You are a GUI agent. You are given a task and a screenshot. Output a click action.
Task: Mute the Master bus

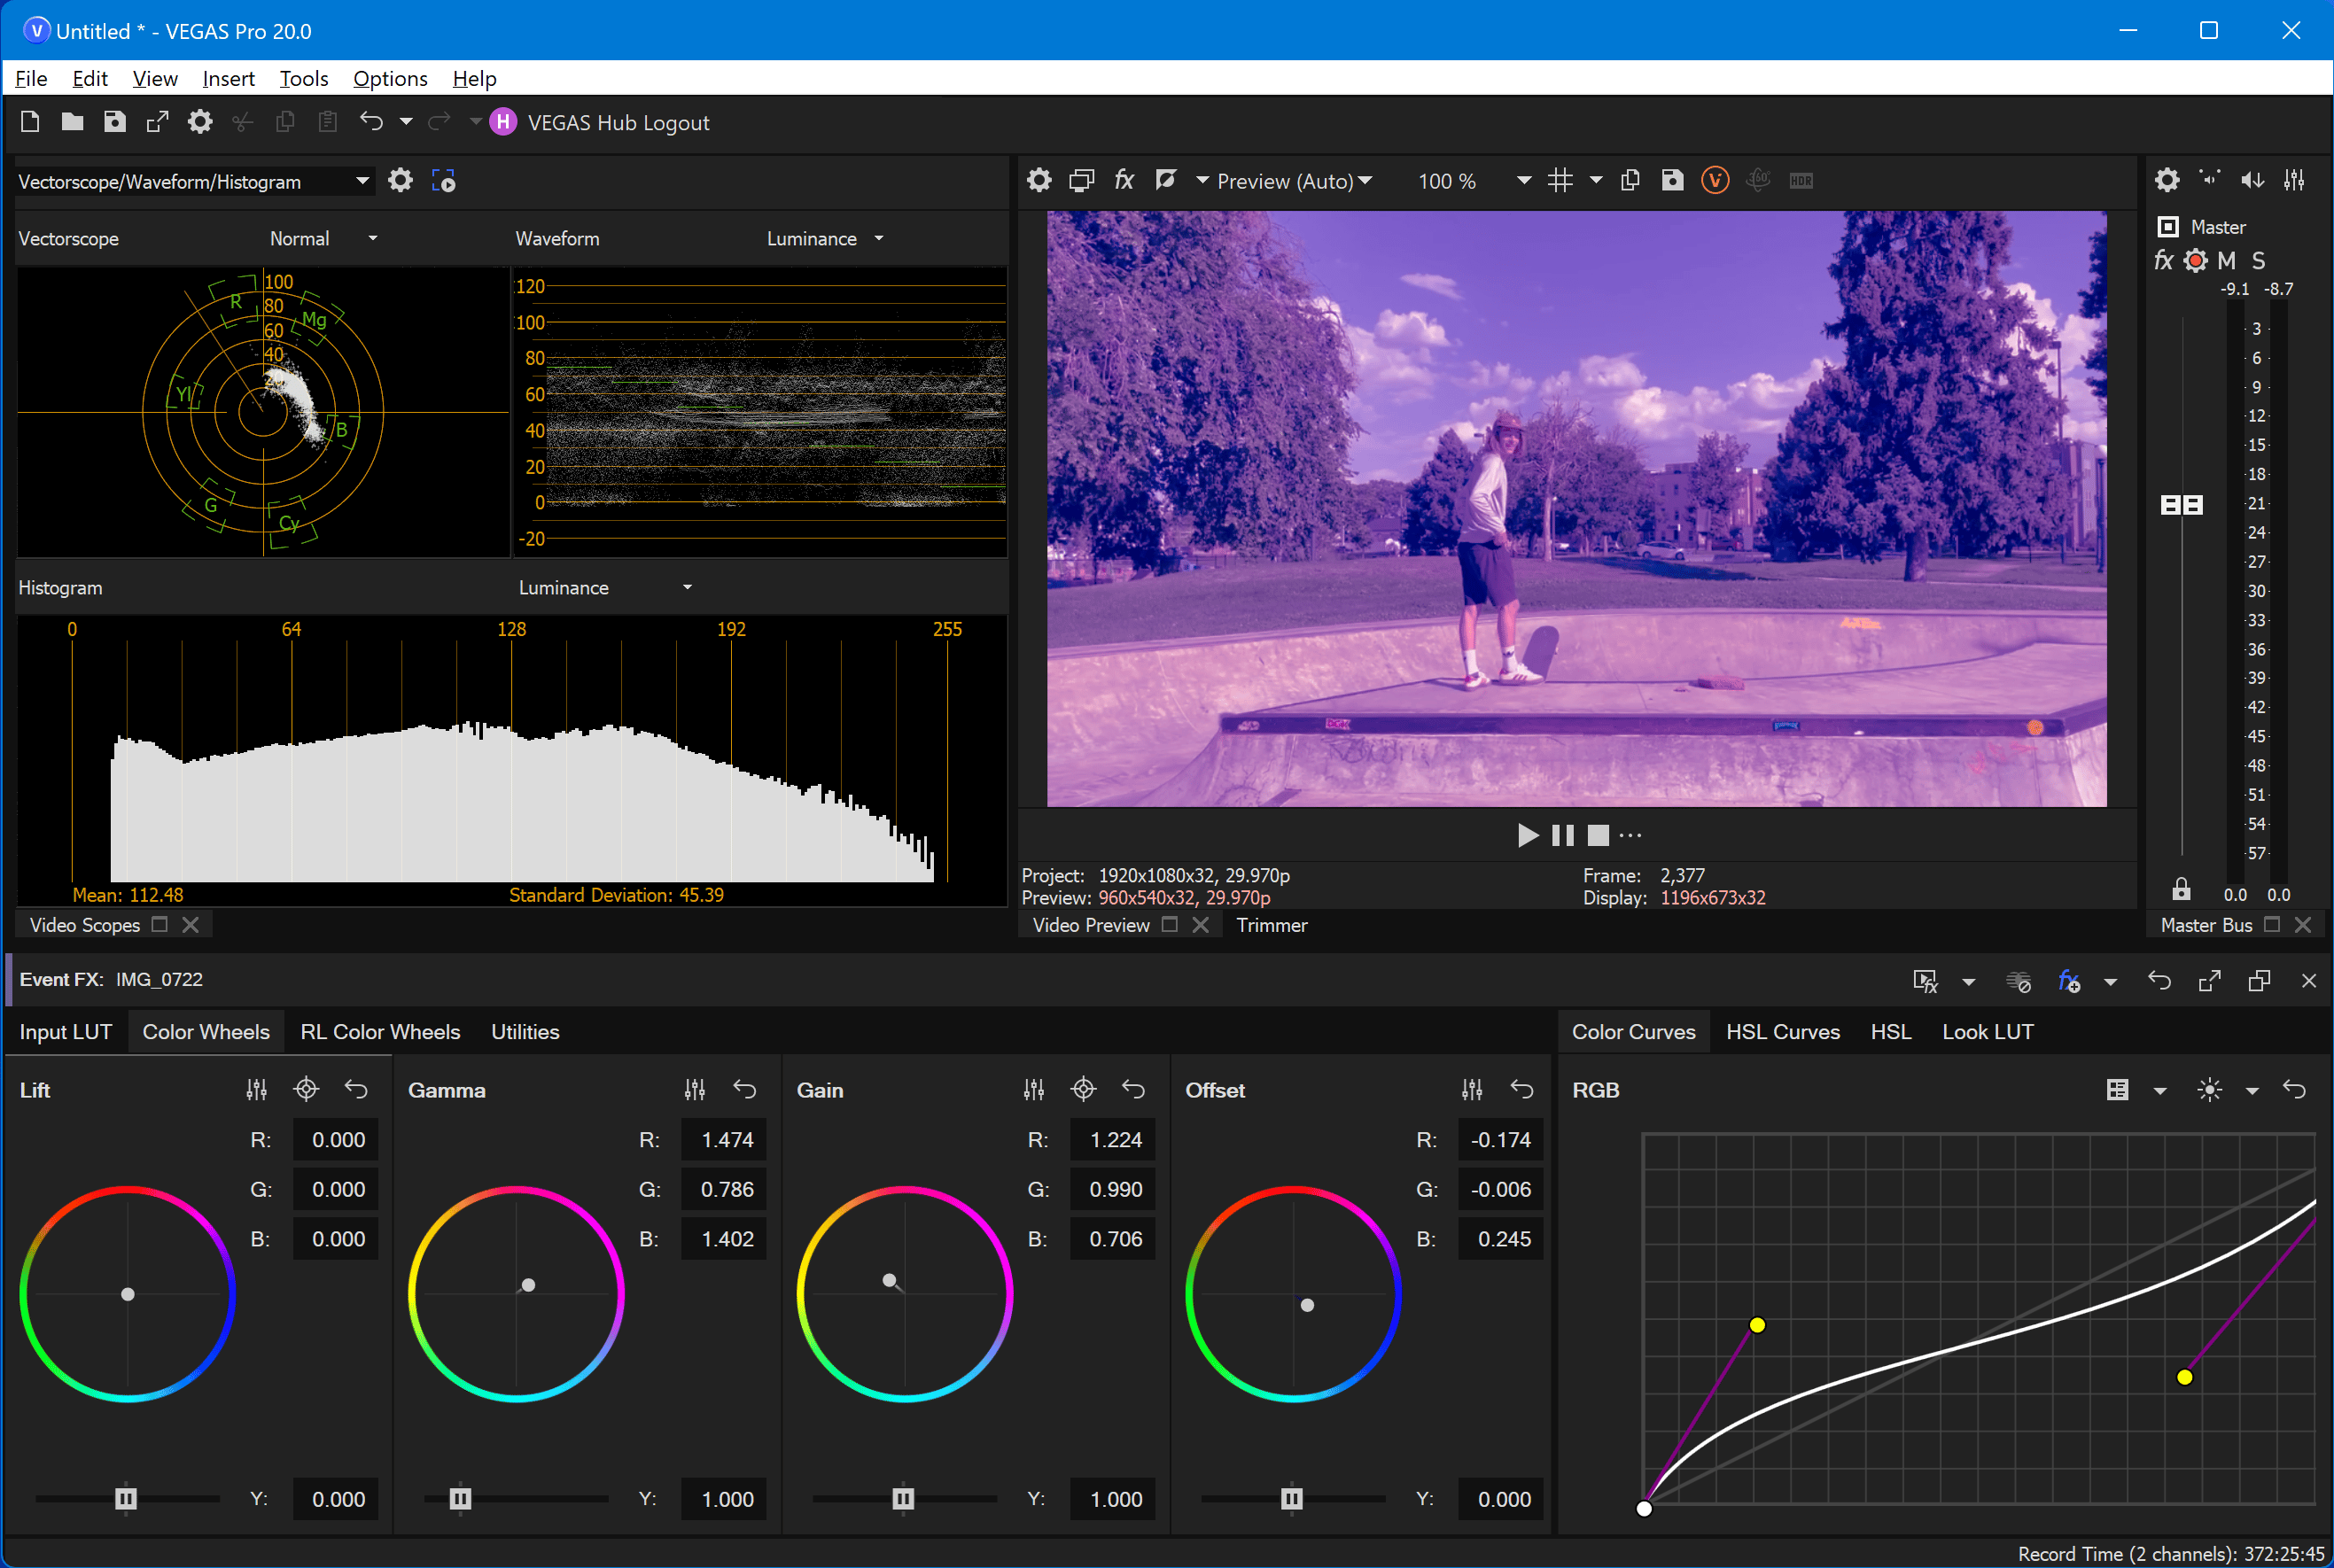pyautogui.click(x=2227, y=260)
